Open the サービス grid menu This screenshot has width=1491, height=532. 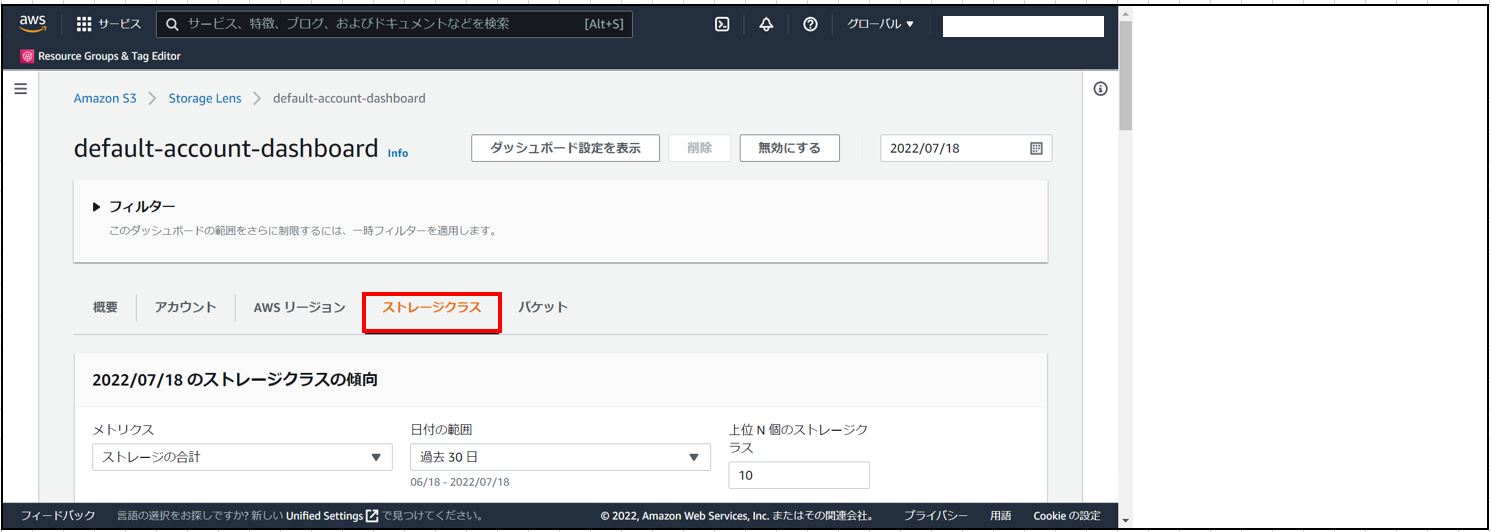pos(109,24)
